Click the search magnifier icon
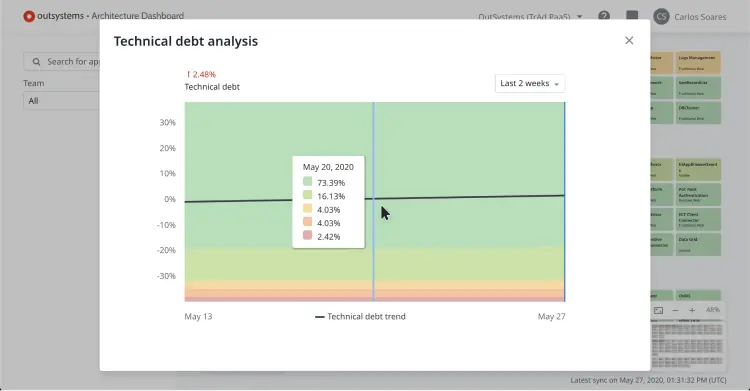This screenshot has height=391, width=750. coord(36,62)
